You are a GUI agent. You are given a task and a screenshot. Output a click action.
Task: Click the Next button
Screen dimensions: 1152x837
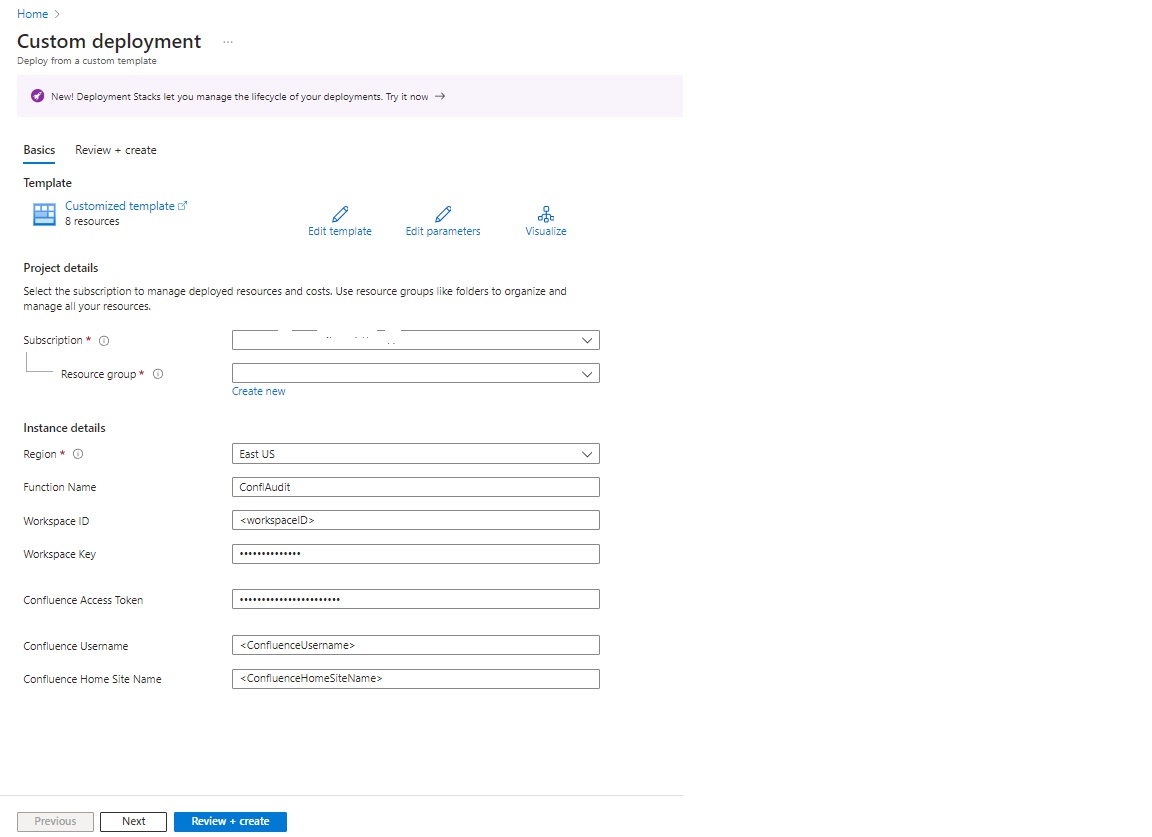click(x=134, y=822)
